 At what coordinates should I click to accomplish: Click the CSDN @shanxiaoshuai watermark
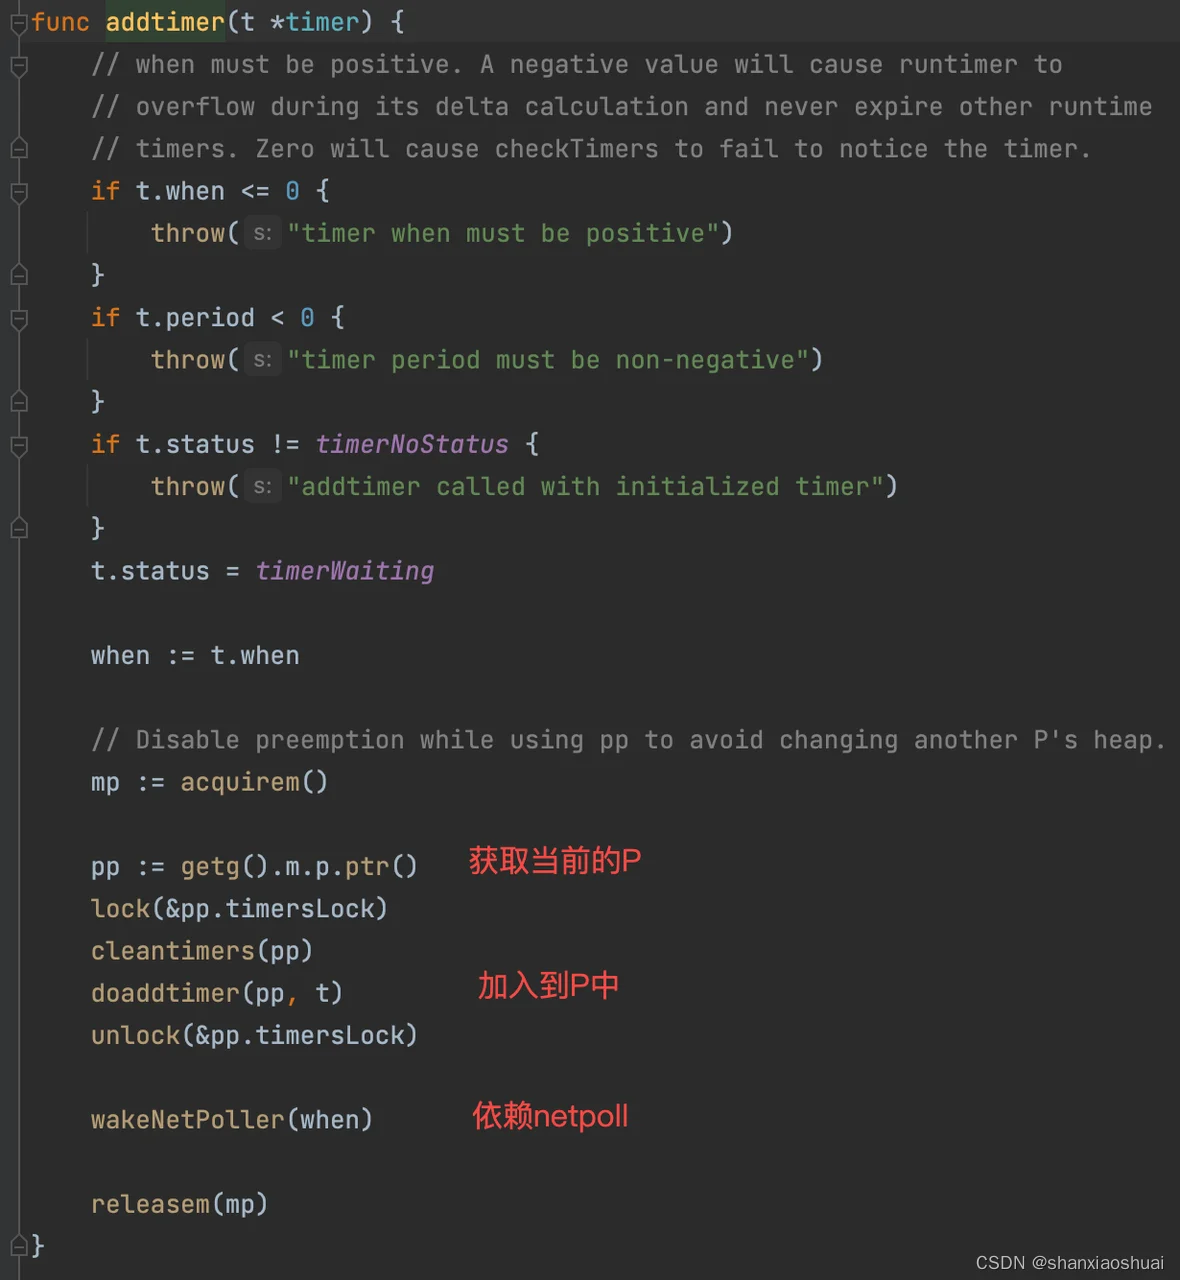[x=1069, y=1263]
